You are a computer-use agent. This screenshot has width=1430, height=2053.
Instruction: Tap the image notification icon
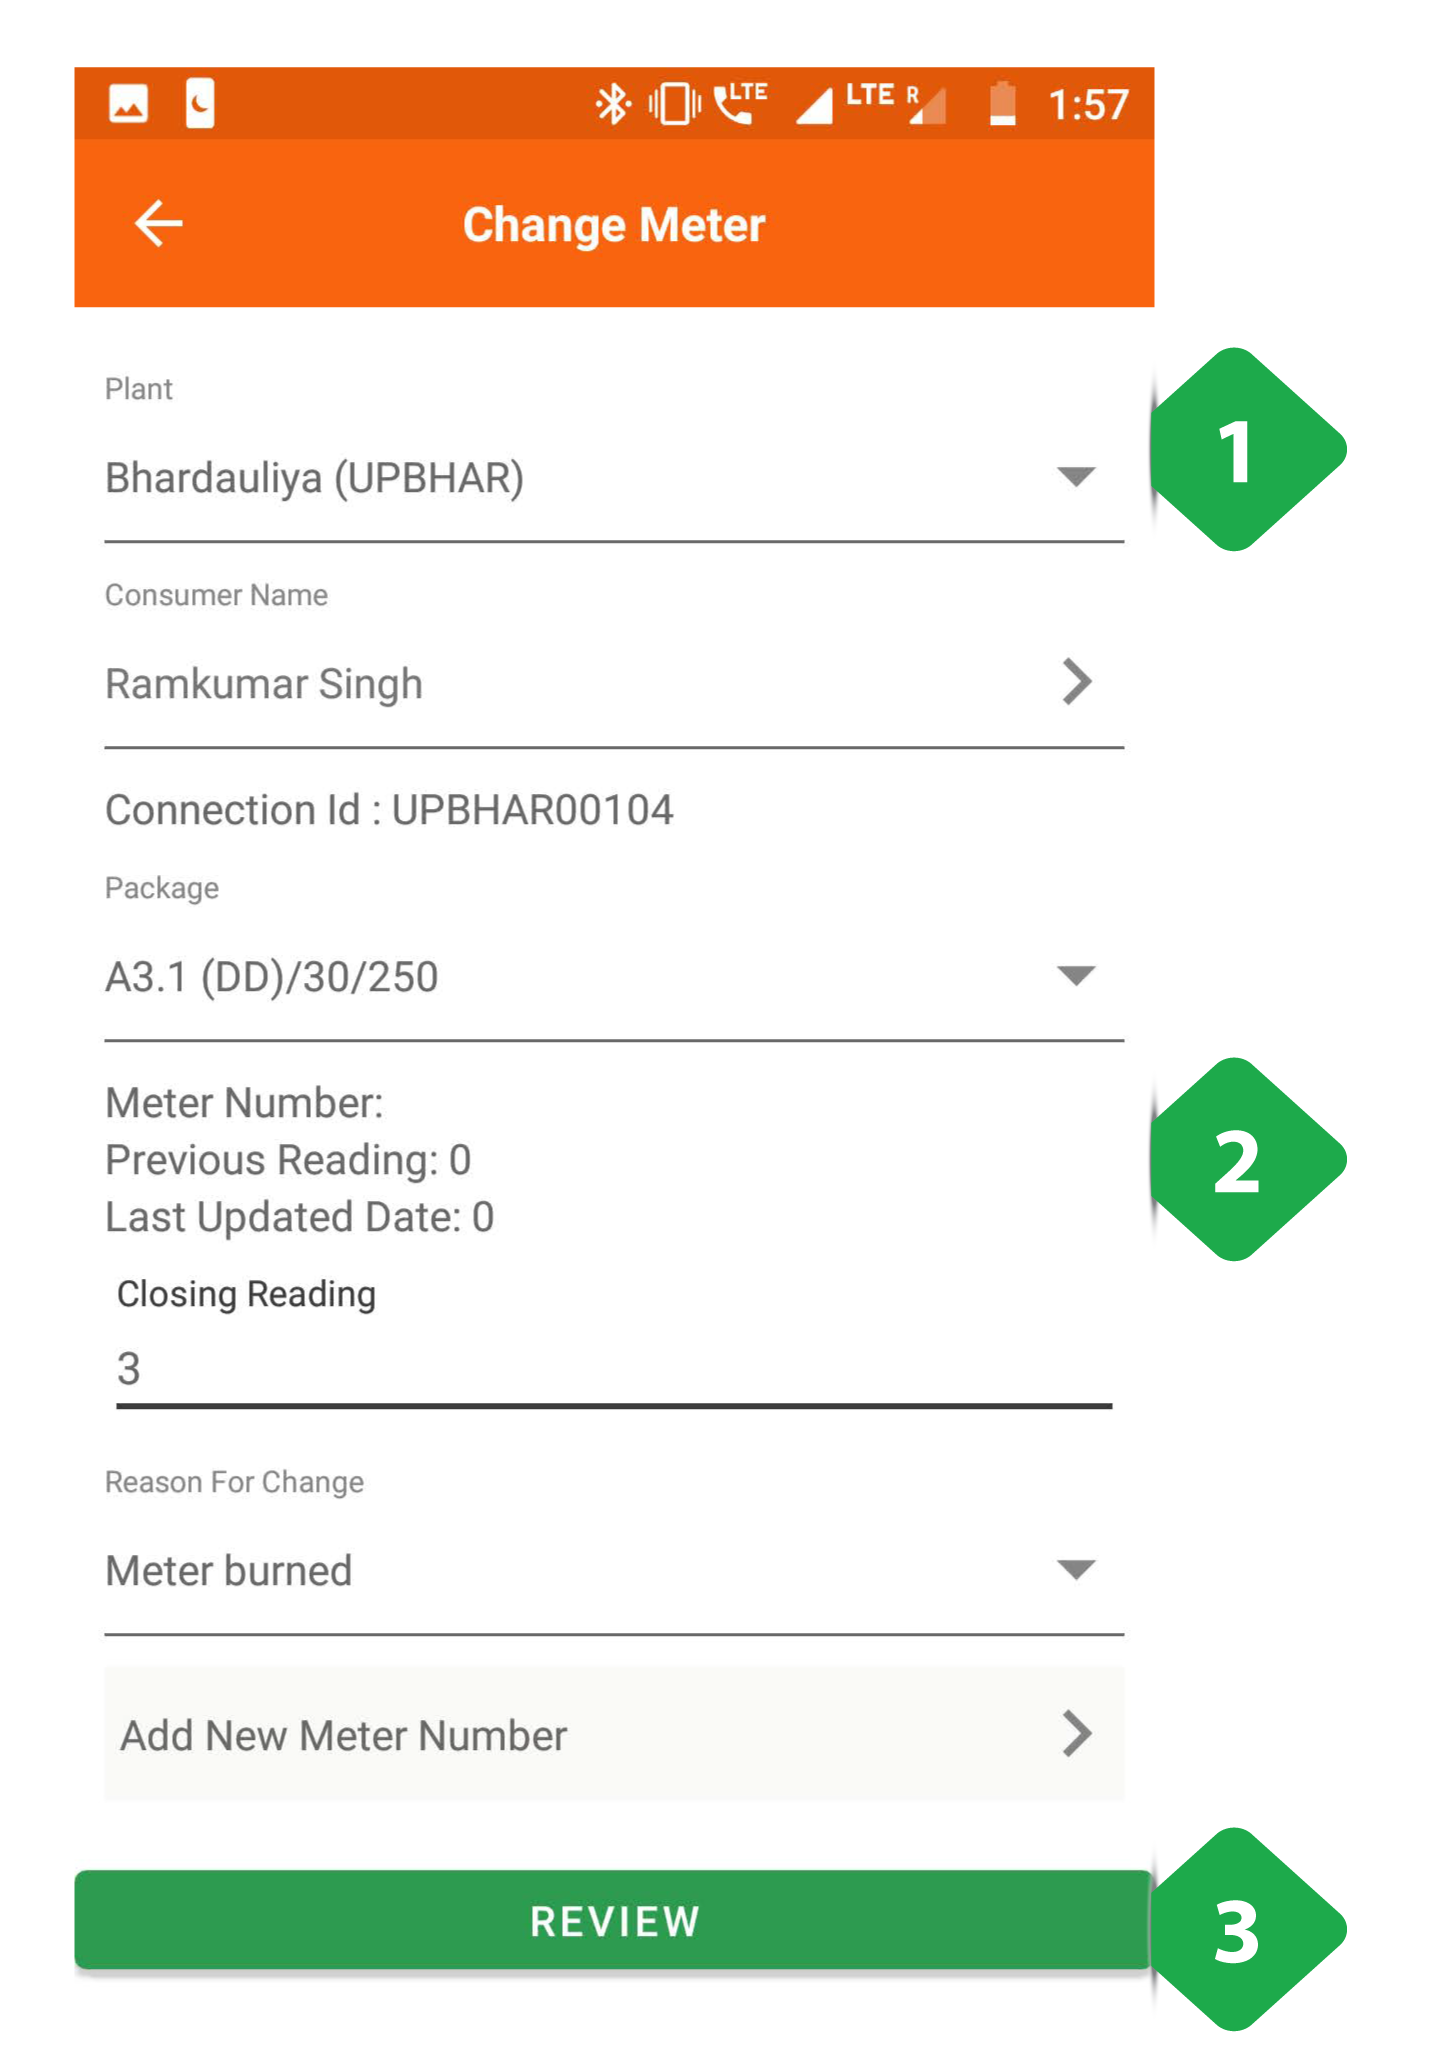point(128,104)
